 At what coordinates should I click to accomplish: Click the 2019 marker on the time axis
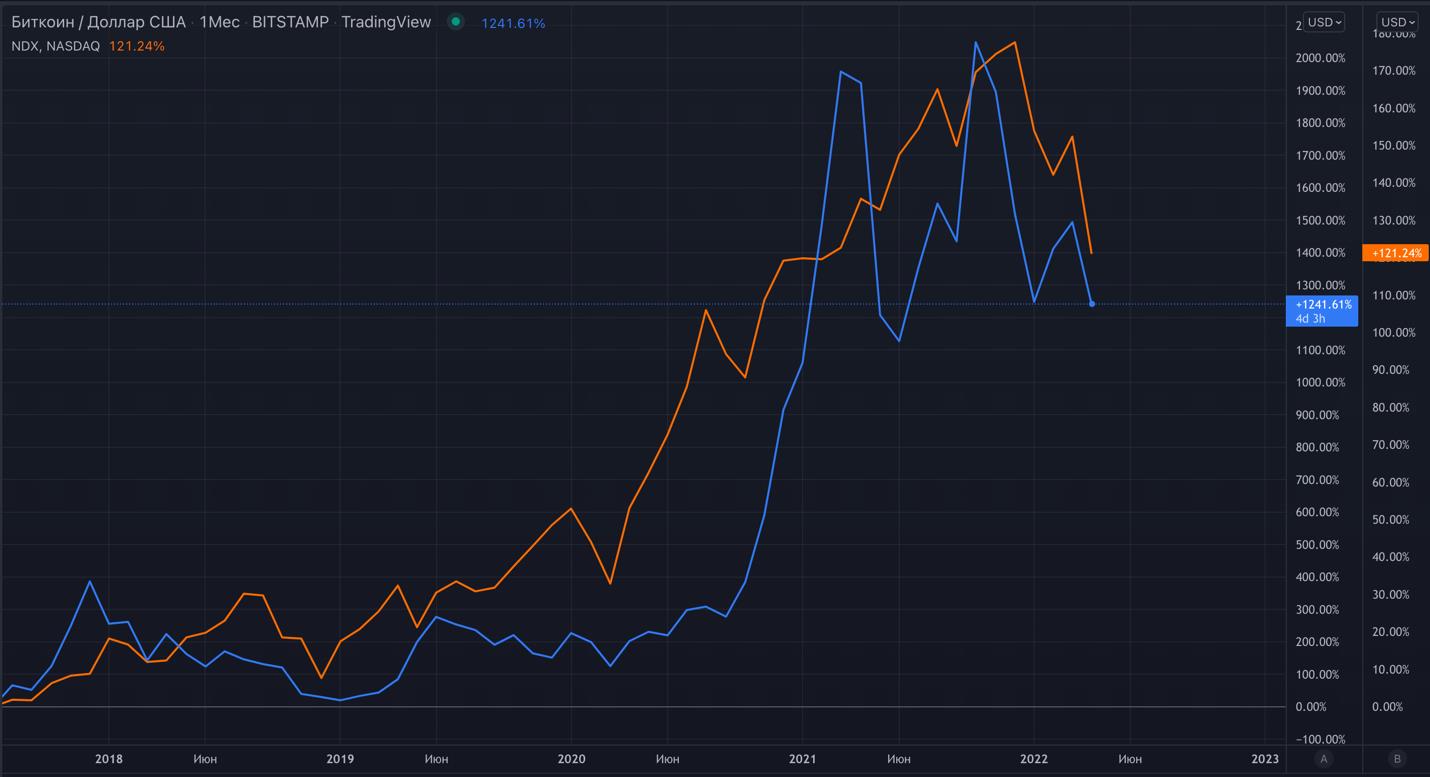(x=340, y=759)
